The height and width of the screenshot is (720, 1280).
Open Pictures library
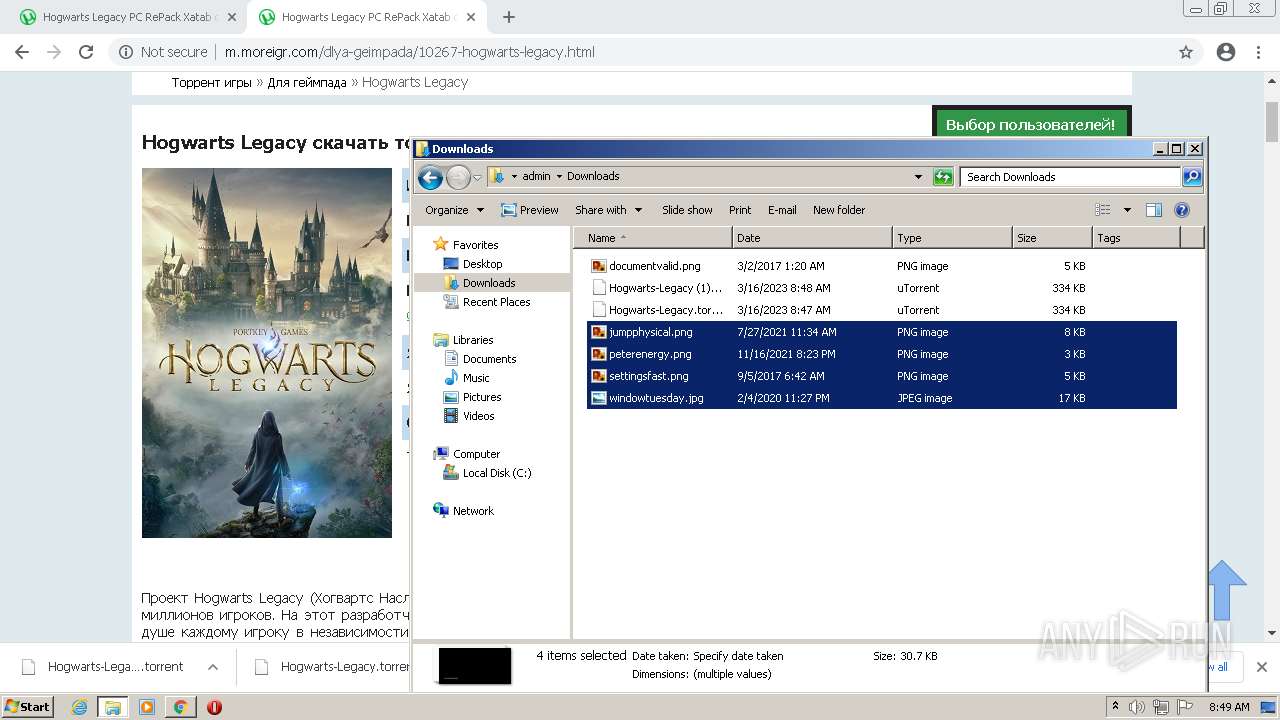[482, 397]
